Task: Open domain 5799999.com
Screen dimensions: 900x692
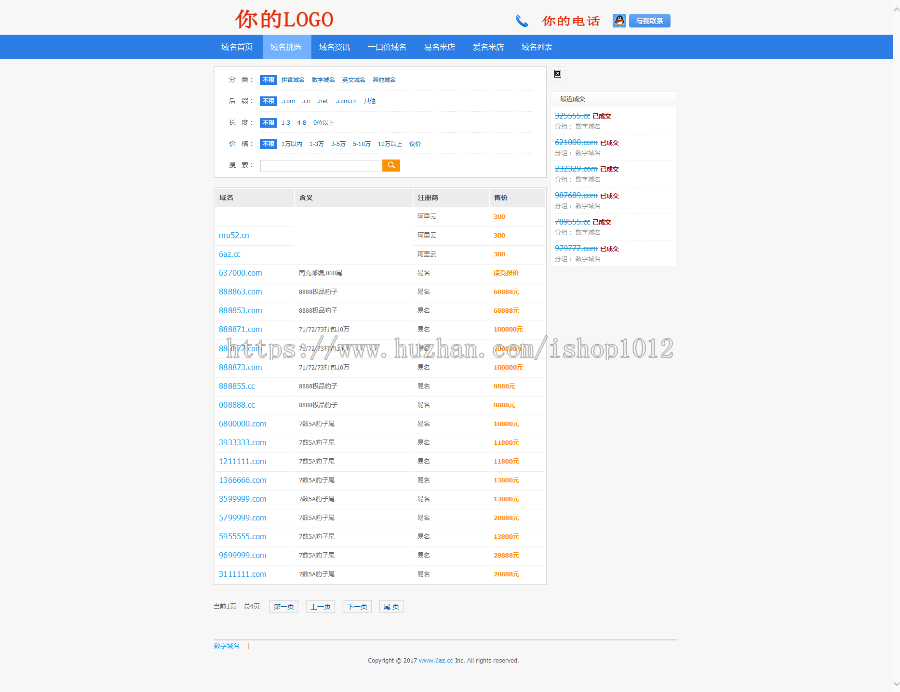Action: point(242,518)
